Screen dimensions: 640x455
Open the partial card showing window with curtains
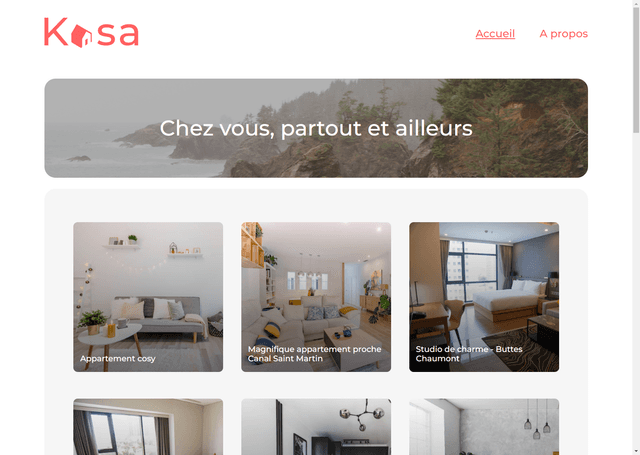pyautogui.click(x=148, y=427)
